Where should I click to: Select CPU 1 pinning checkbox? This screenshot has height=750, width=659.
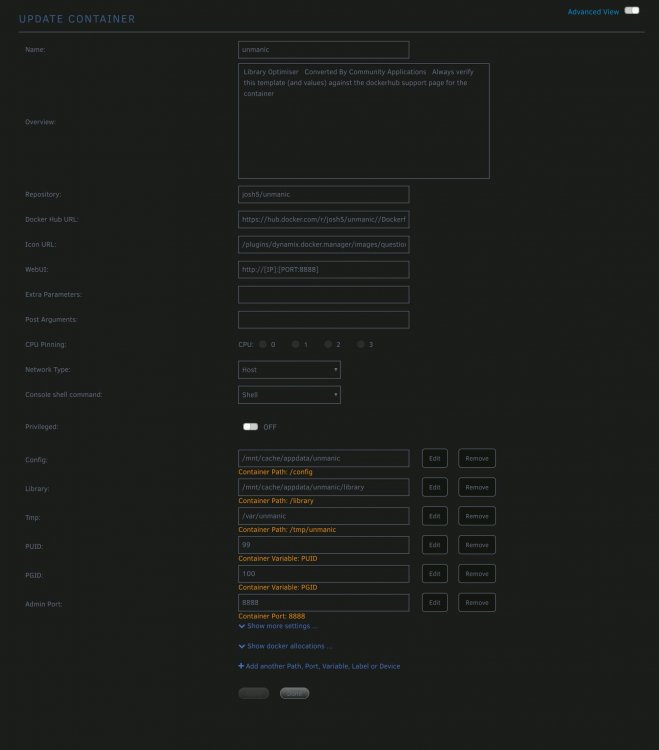(x=296, y=344)
